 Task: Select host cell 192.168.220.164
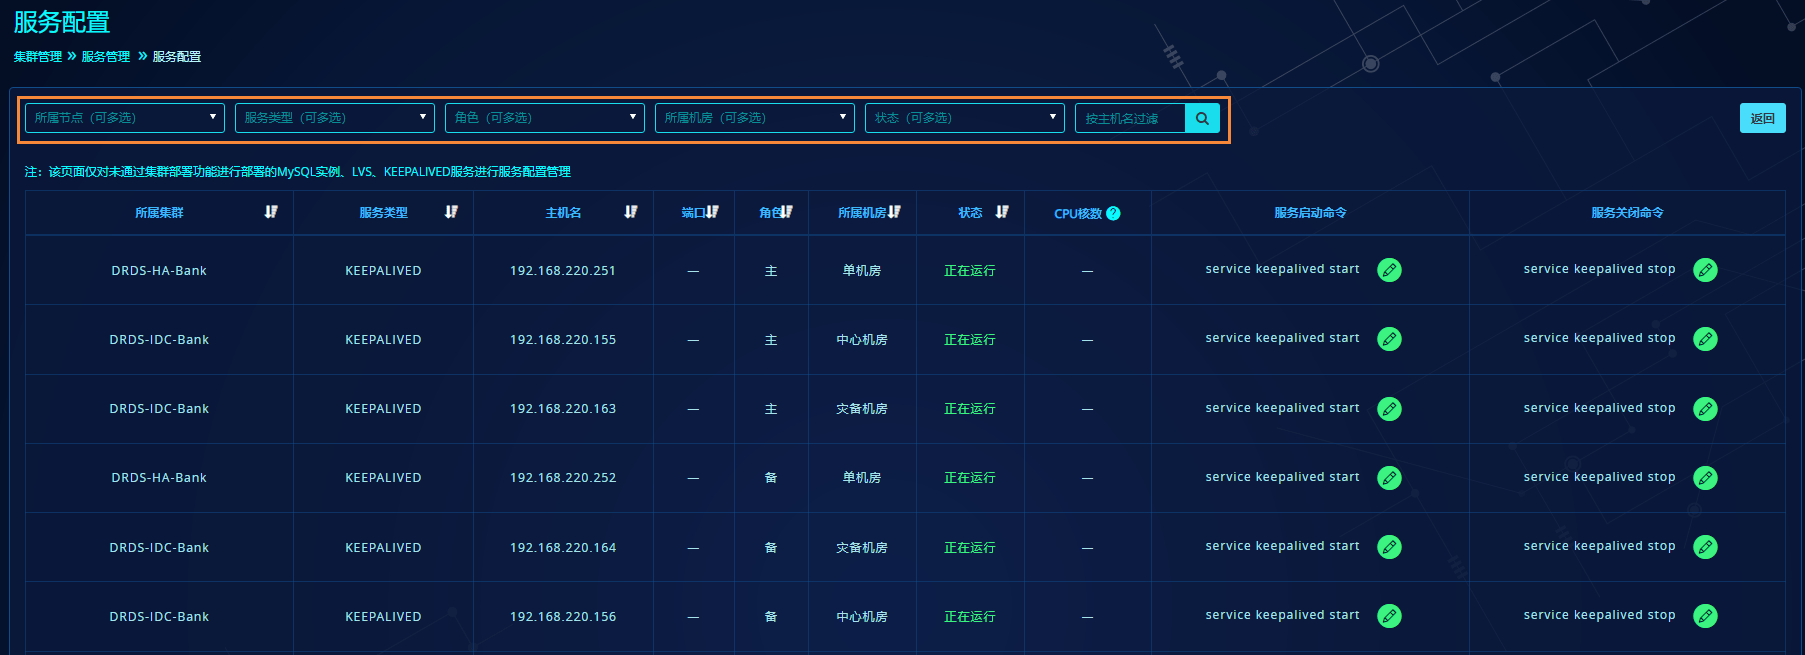(x=563, y=548)
